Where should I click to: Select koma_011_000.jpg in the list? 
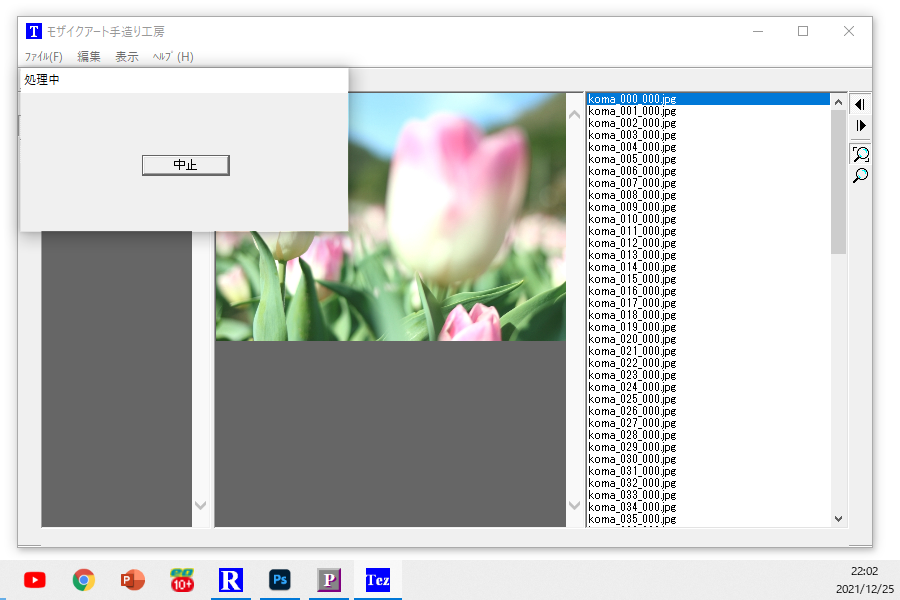tap(708, 231)
